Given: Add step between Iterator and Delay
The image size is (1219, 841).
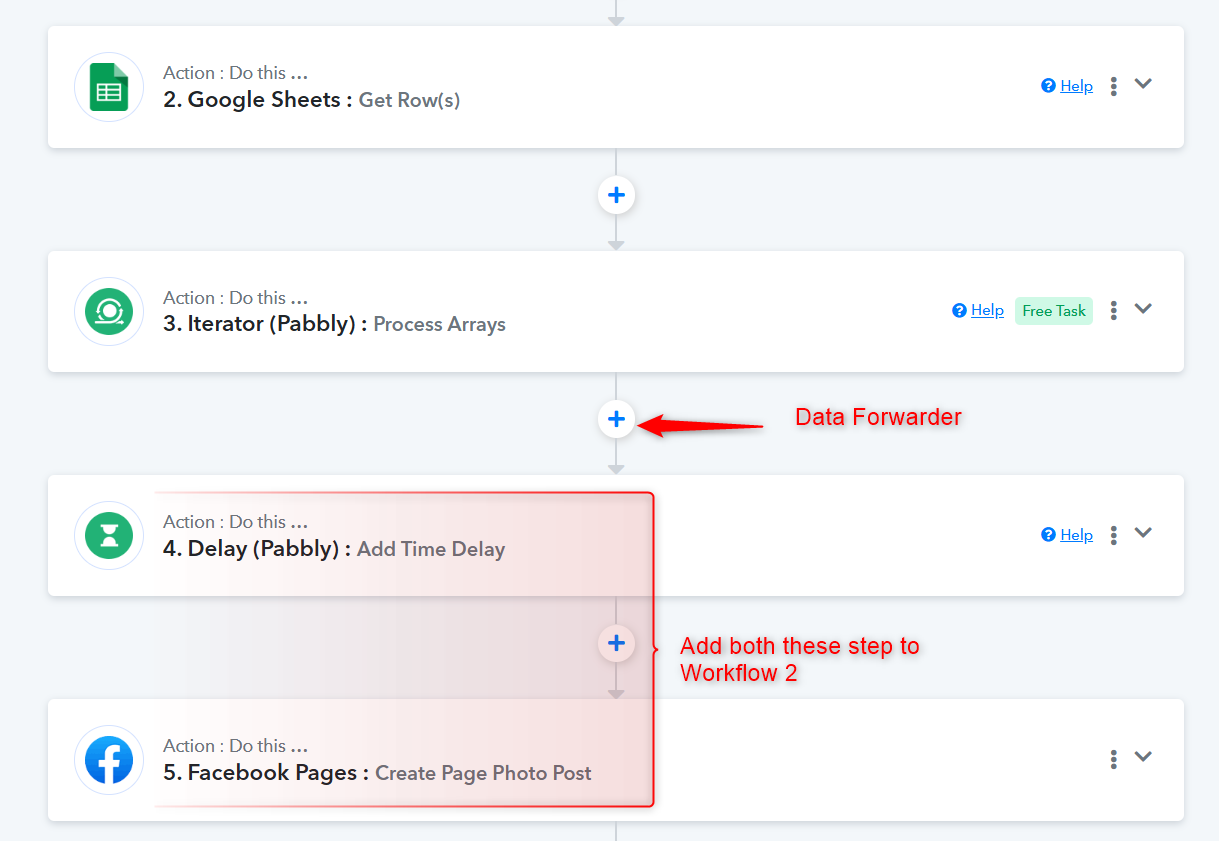Looking at the screenshot, I should (x=616, y=419).
